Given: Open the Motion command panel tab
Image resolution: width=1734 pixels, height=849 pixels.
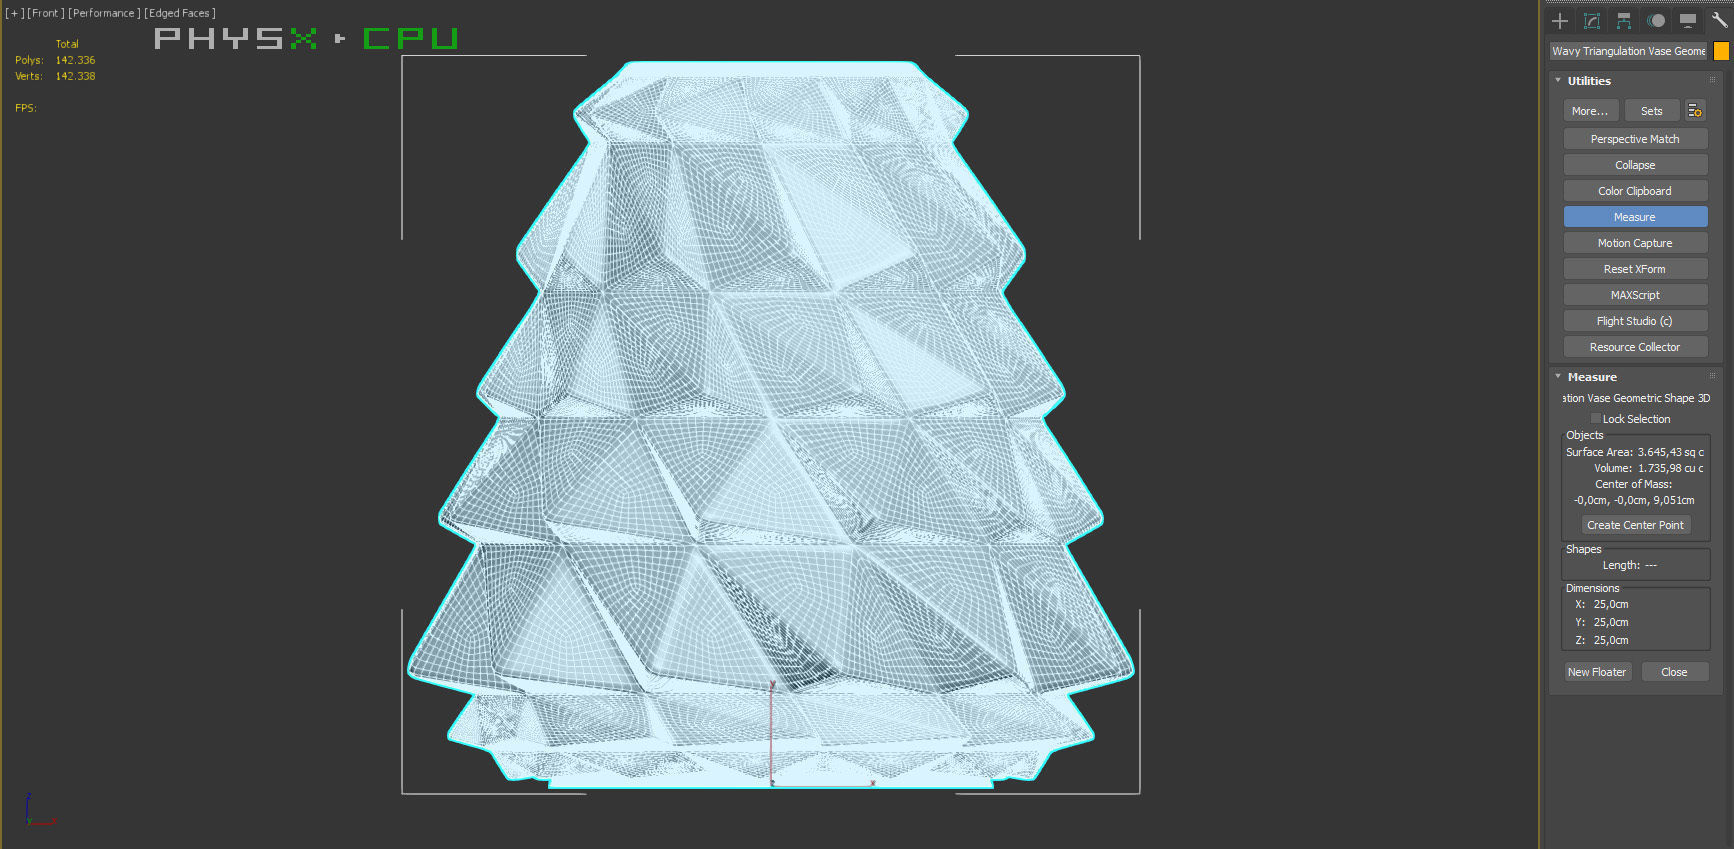Looking at the screenshot, I should click(1656, 21).
